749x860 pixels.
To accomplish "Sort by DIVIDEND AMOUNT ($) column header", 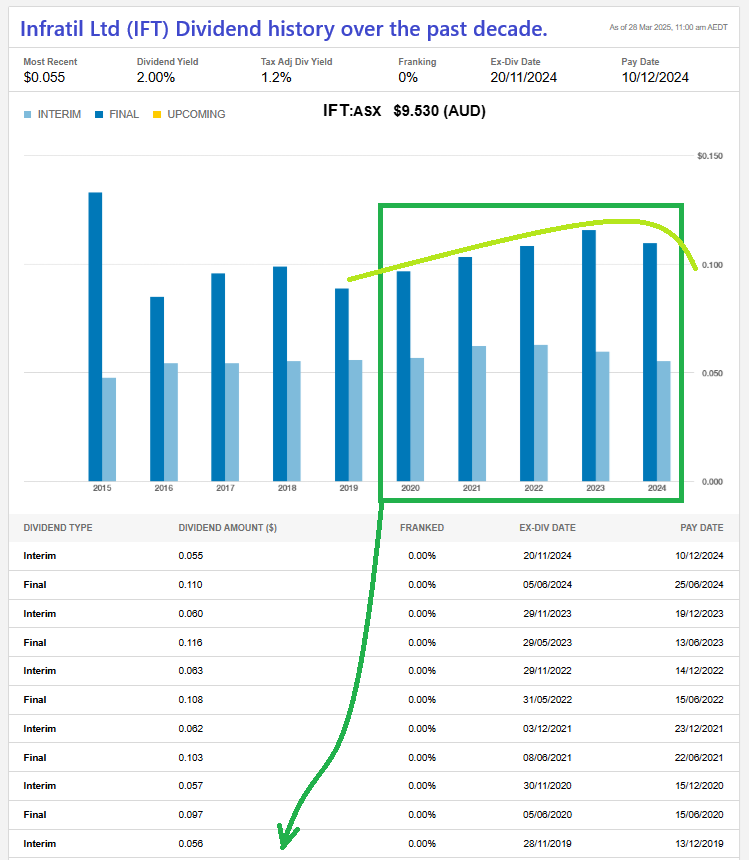I will (x=227, y=528).
